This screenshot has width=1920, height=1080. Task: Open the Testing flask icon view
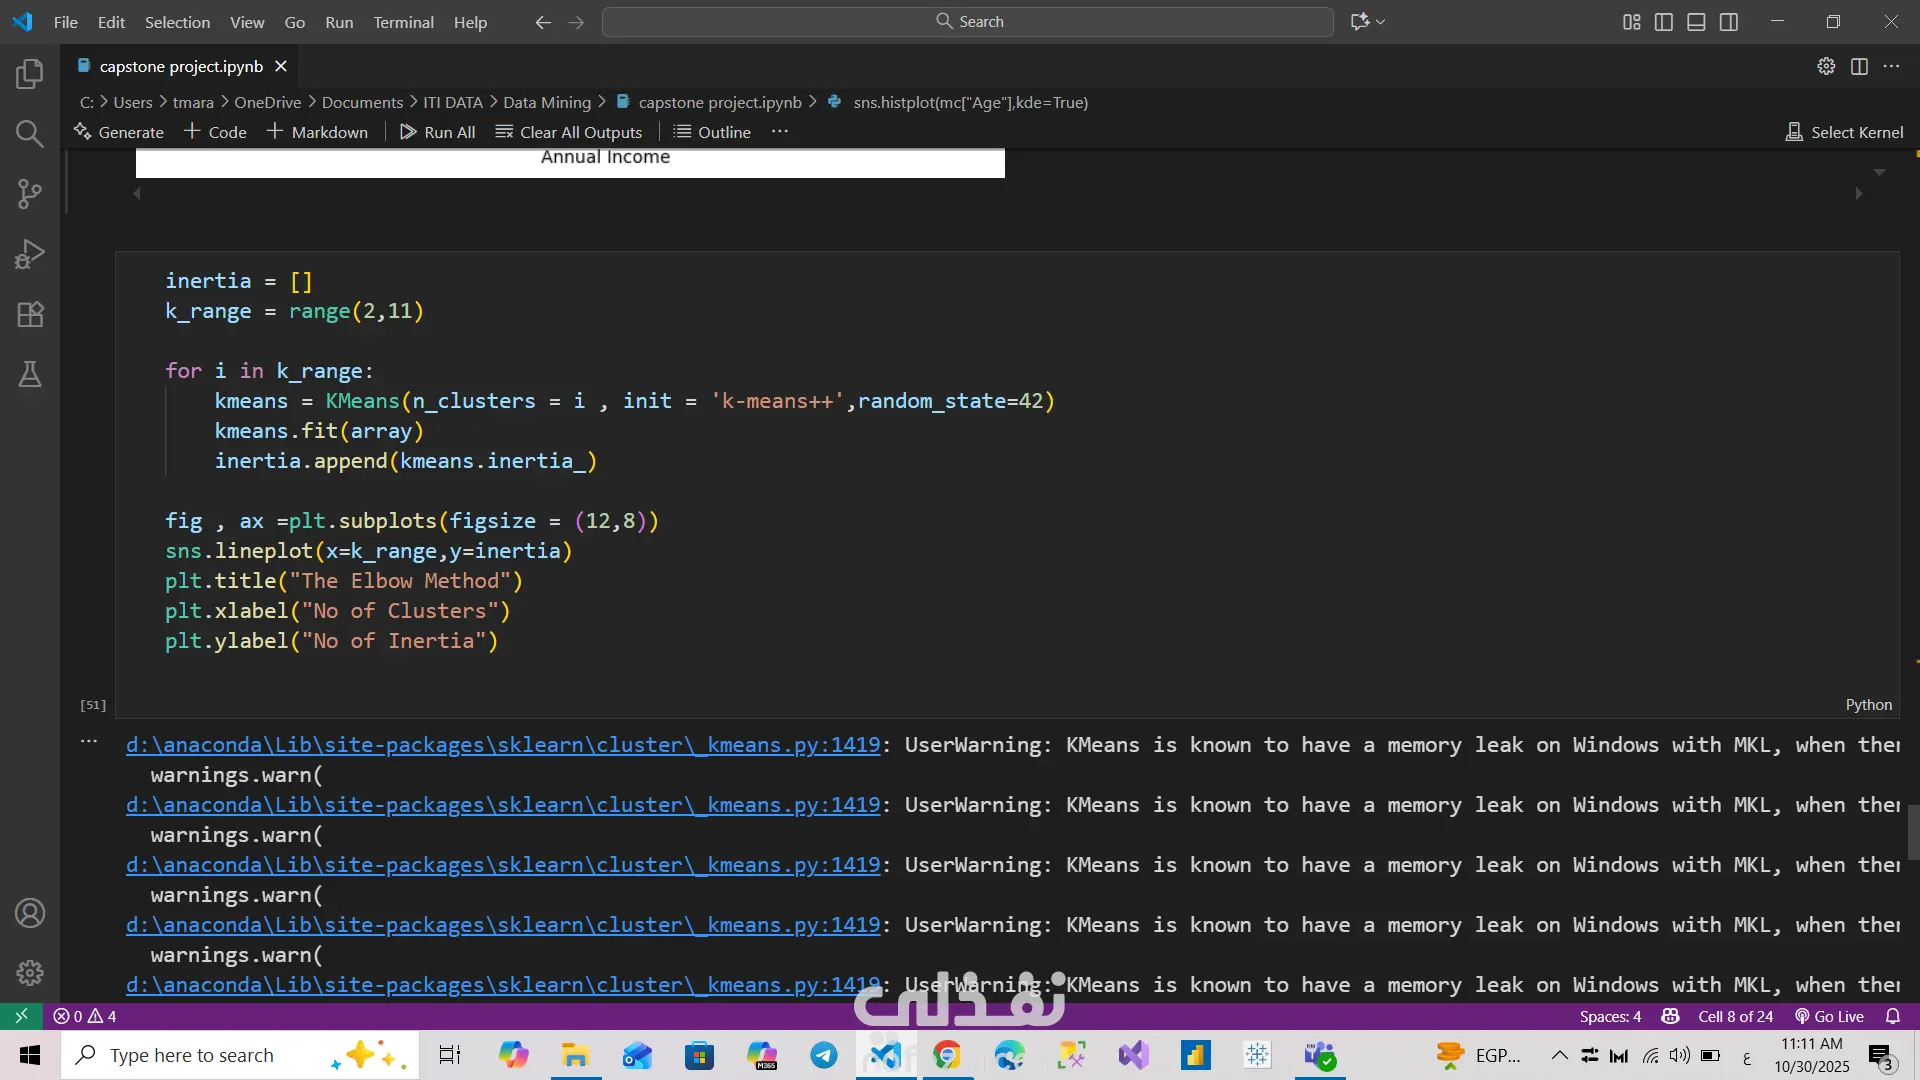pyautogui.click(x=30, y=374)
